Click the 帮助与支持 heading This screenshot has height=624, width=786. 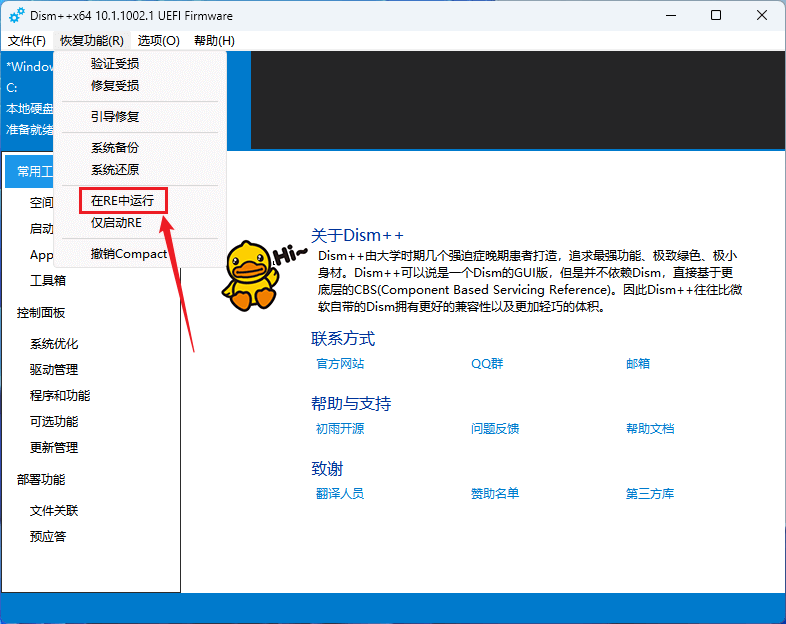pos(351,404)
